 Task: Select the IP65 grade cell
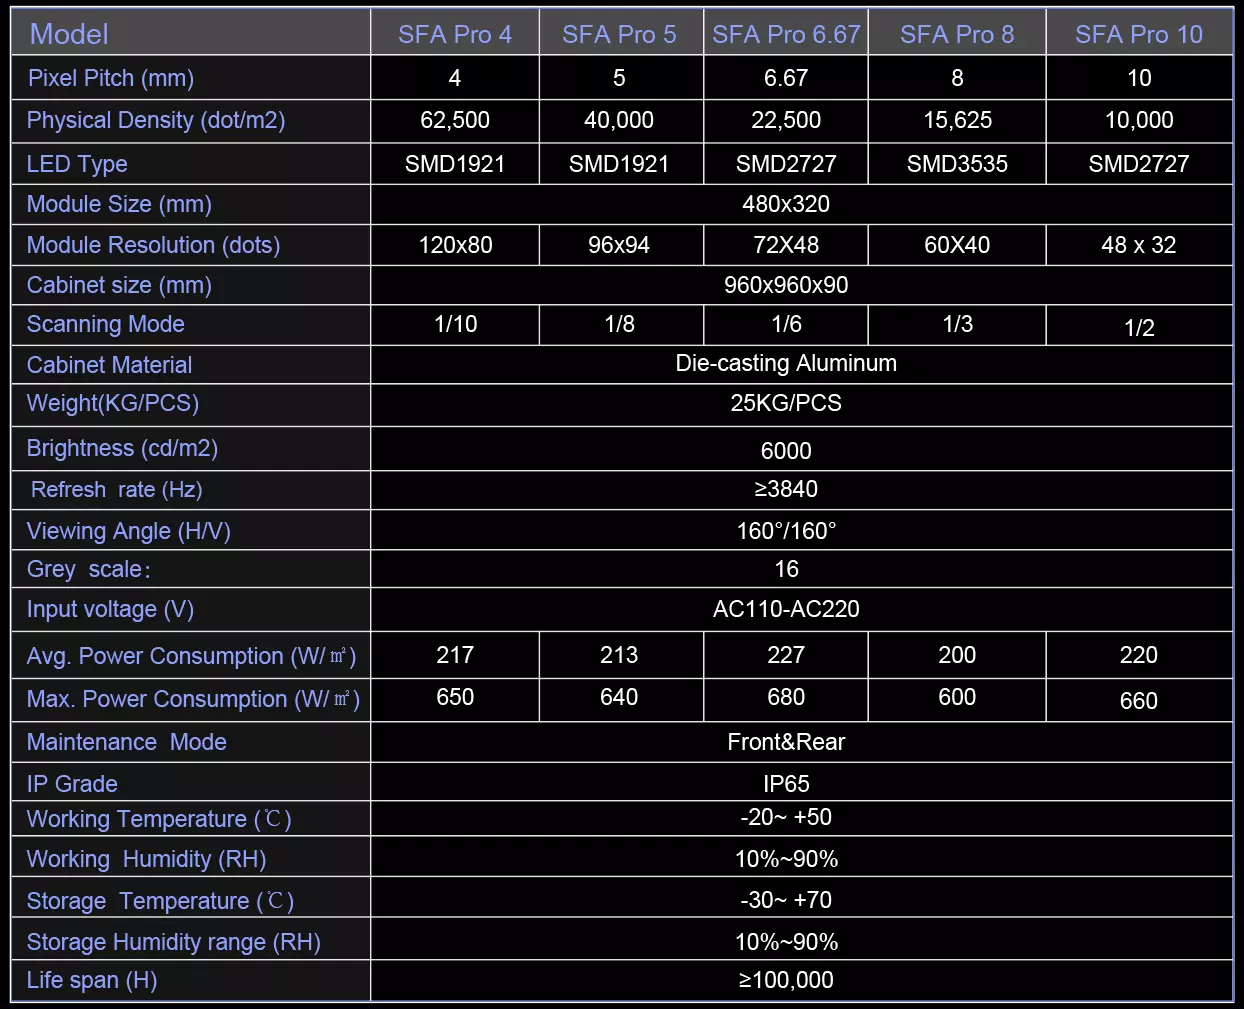pyautogui.click(x=786, y=784)
